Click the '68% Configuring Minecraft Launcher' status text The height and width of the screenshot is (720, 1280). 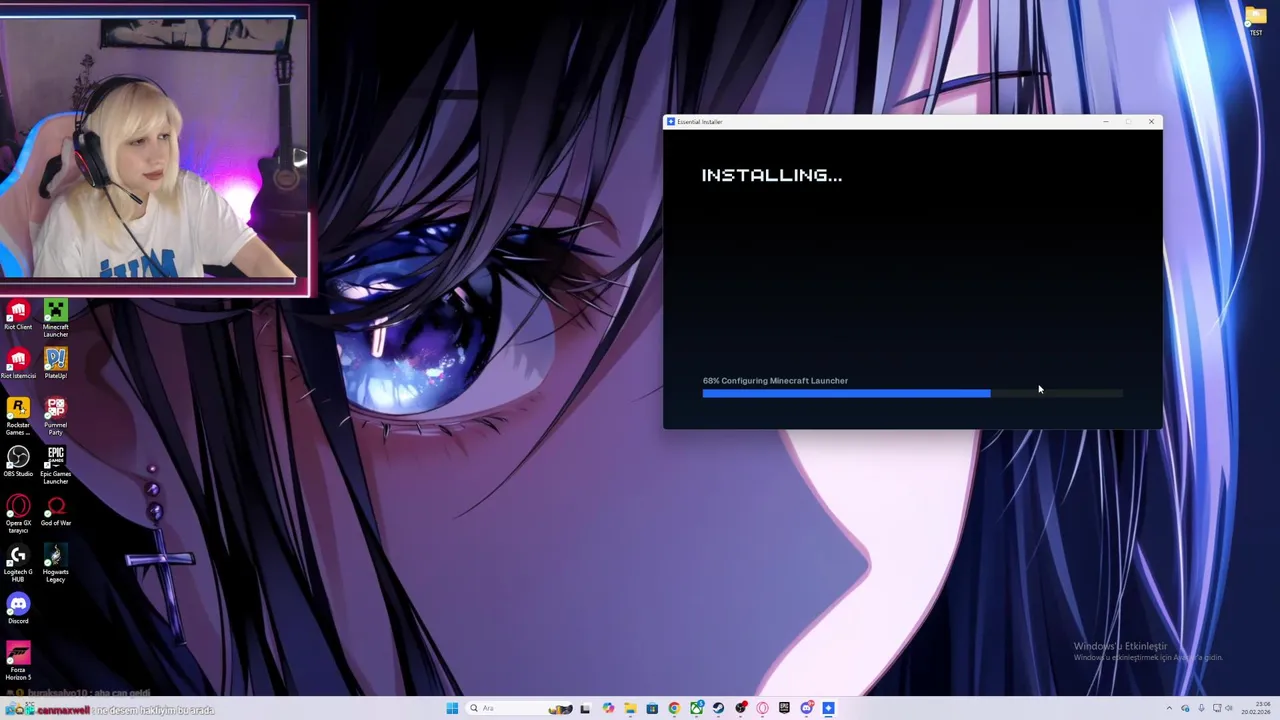(775, 381)
